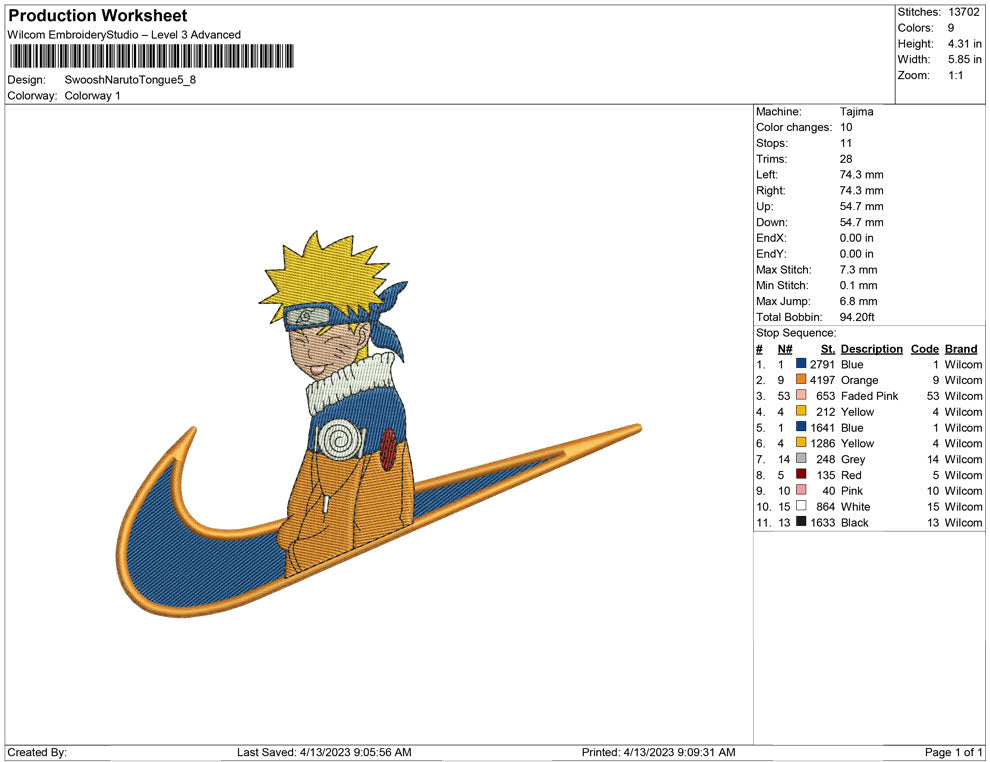The image size is (990, 762).
Task: Select the "Last Saved: 4/13/2023 9:05:56 AM" text
Action: 324,752
